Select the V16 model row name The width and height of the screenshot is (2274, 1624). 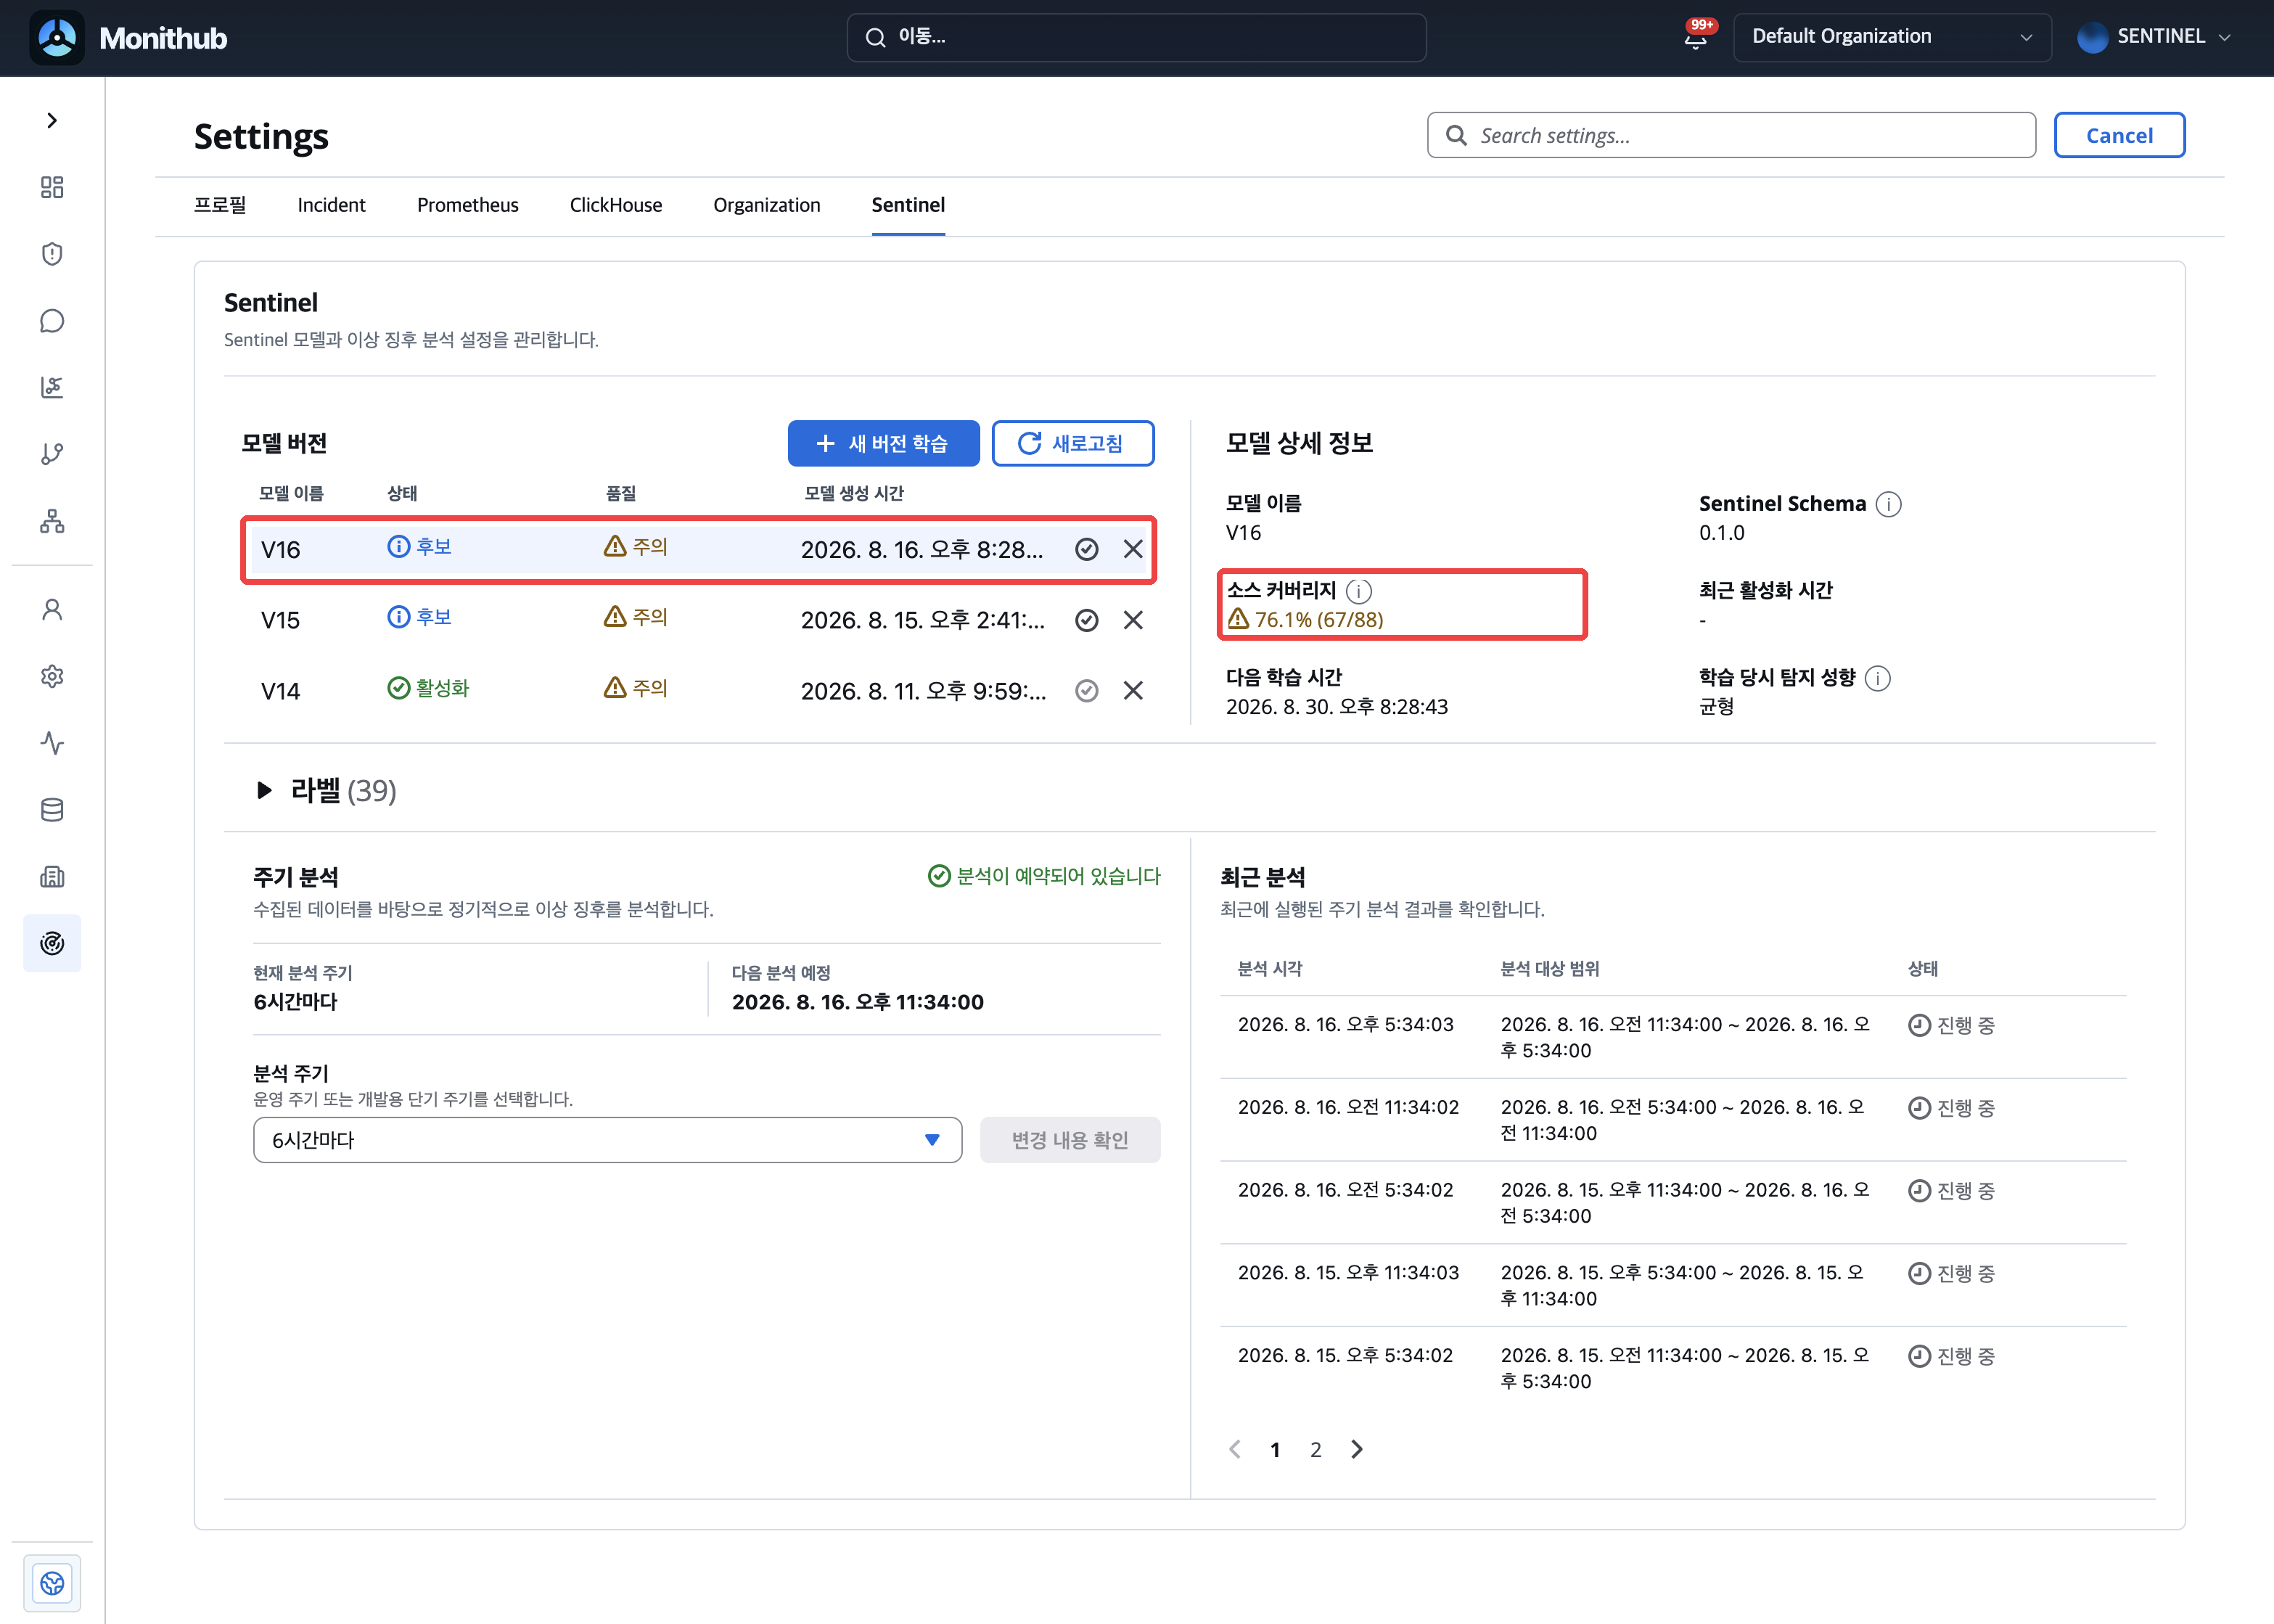tap(280, 550)
